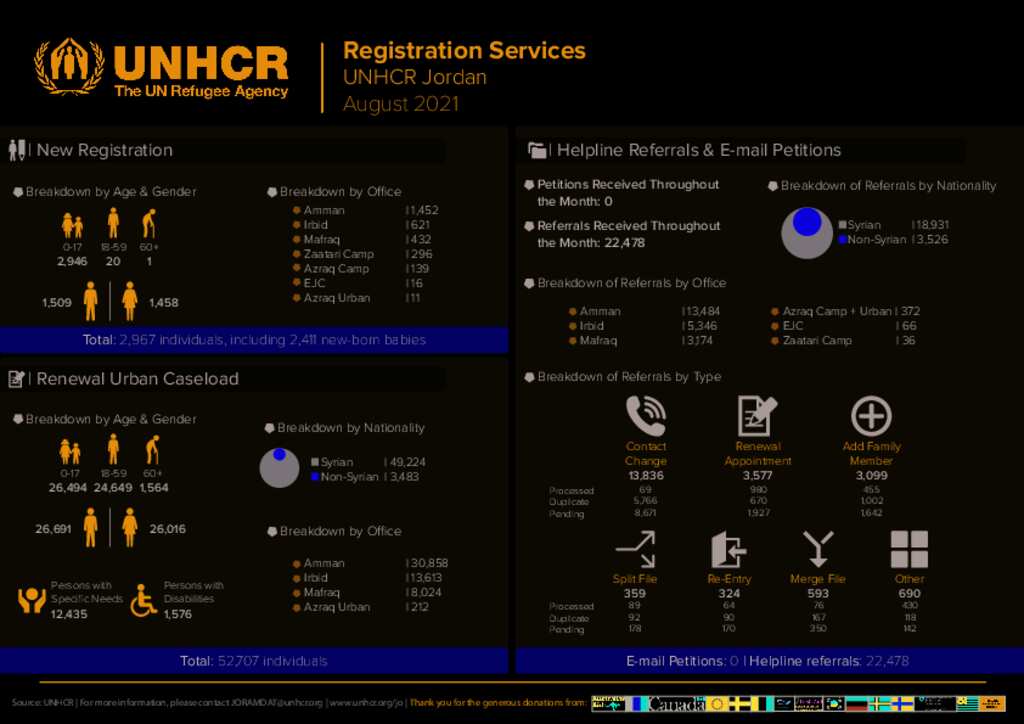The image size is (1024, 724).
Task: Click the blue Non-Syrian legend swatch in referrals
Action: (842, 240)
